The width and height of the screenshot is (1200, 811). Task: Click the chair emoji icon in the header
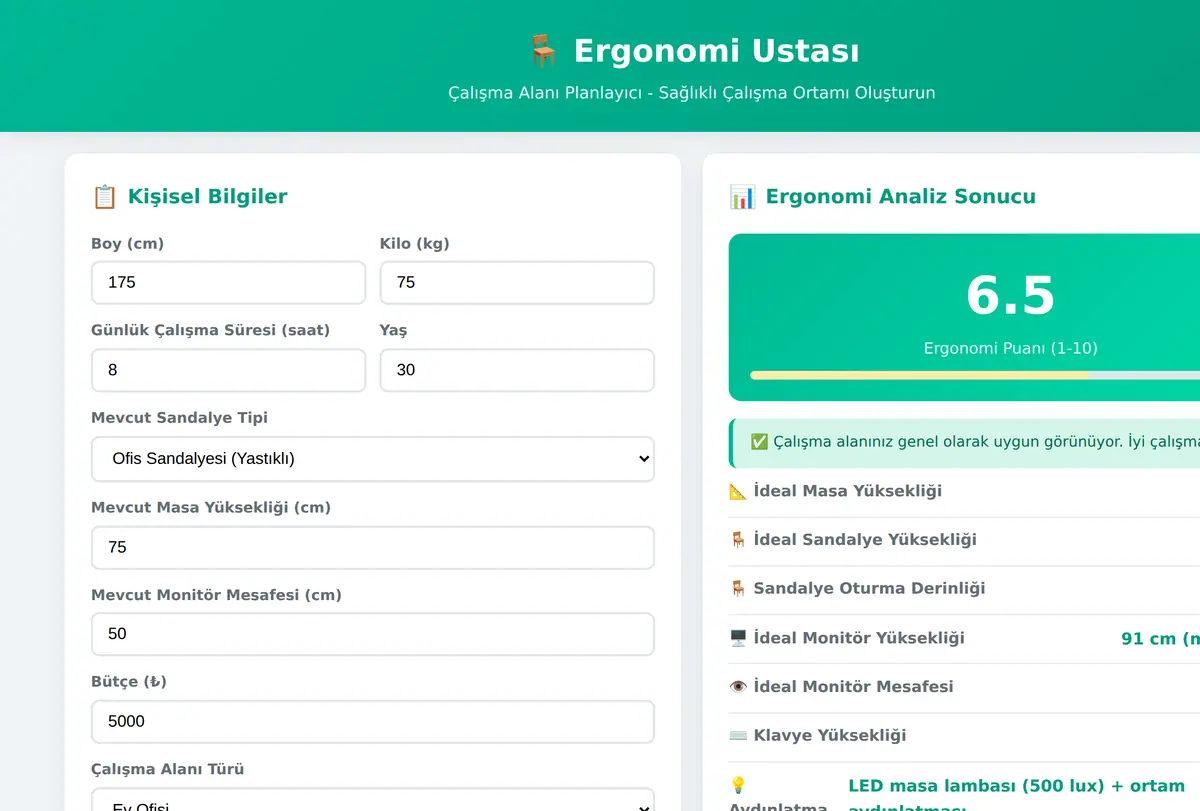point(543,51)
